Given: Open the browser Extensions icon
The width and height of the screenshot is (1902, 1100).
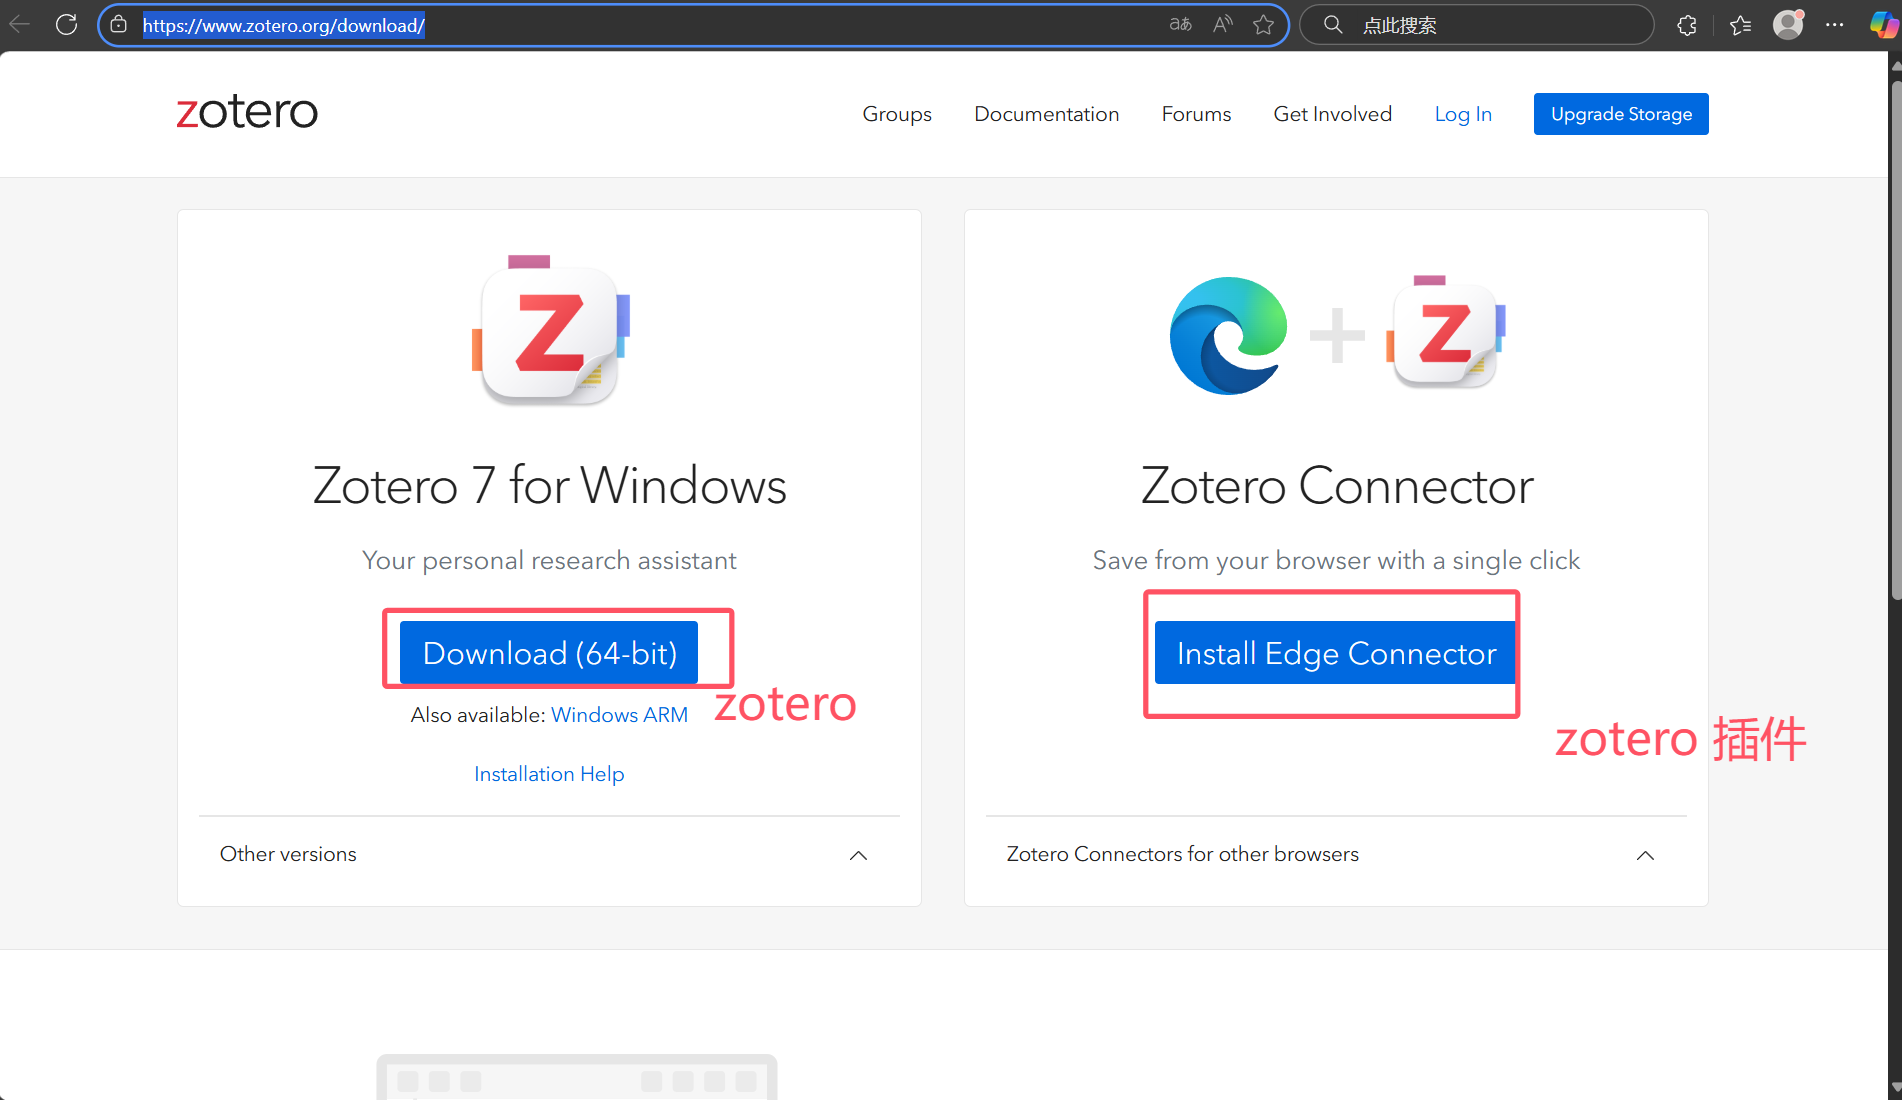Looking at the screenshot, I should tap(1687, 24).
